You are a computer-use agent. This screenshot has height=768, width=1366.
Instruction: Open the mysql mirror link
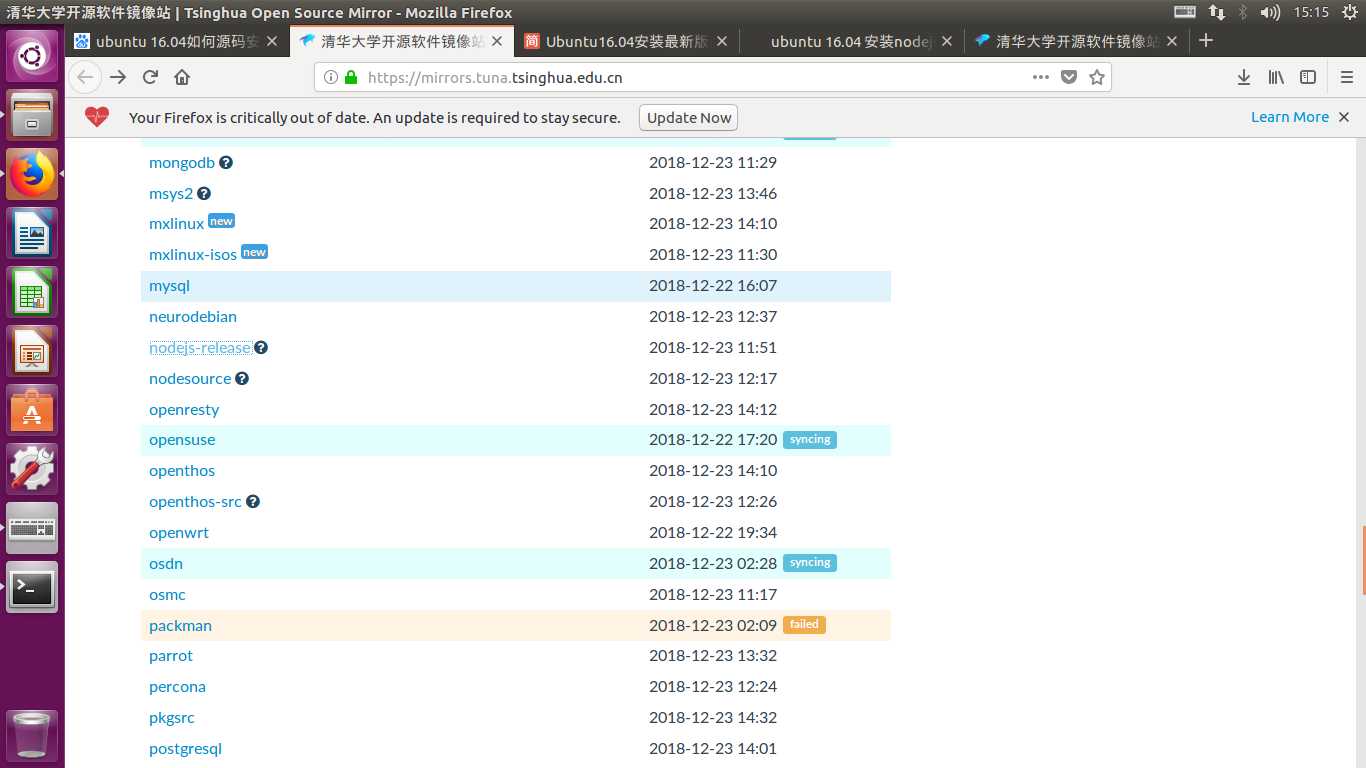coord(169,286)
